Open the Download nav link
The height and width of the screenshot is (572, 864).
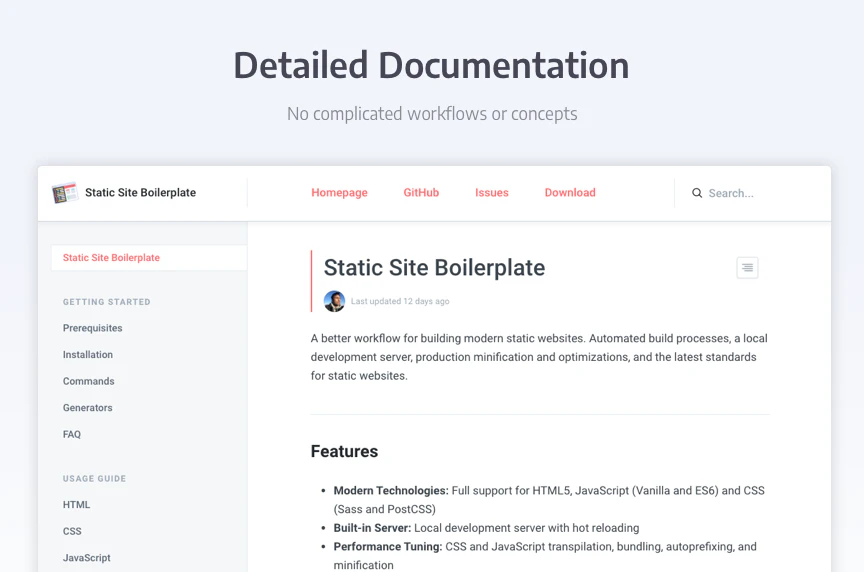click(x=570, y=192)
